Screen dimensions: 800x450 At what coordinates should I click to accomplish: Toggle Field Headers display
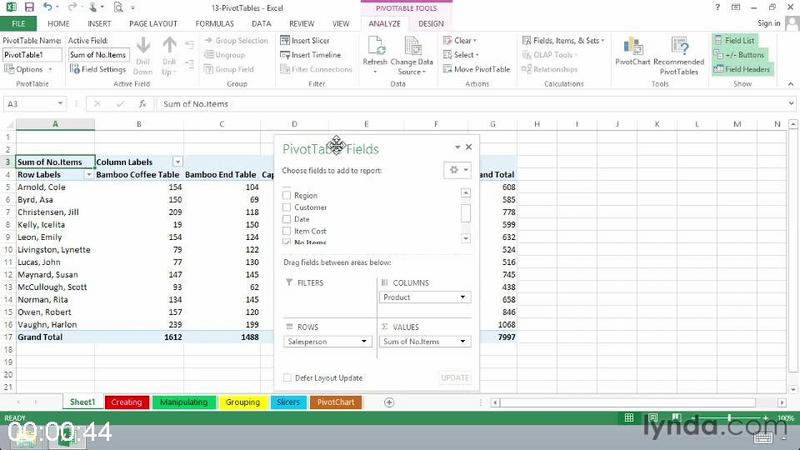742,69
